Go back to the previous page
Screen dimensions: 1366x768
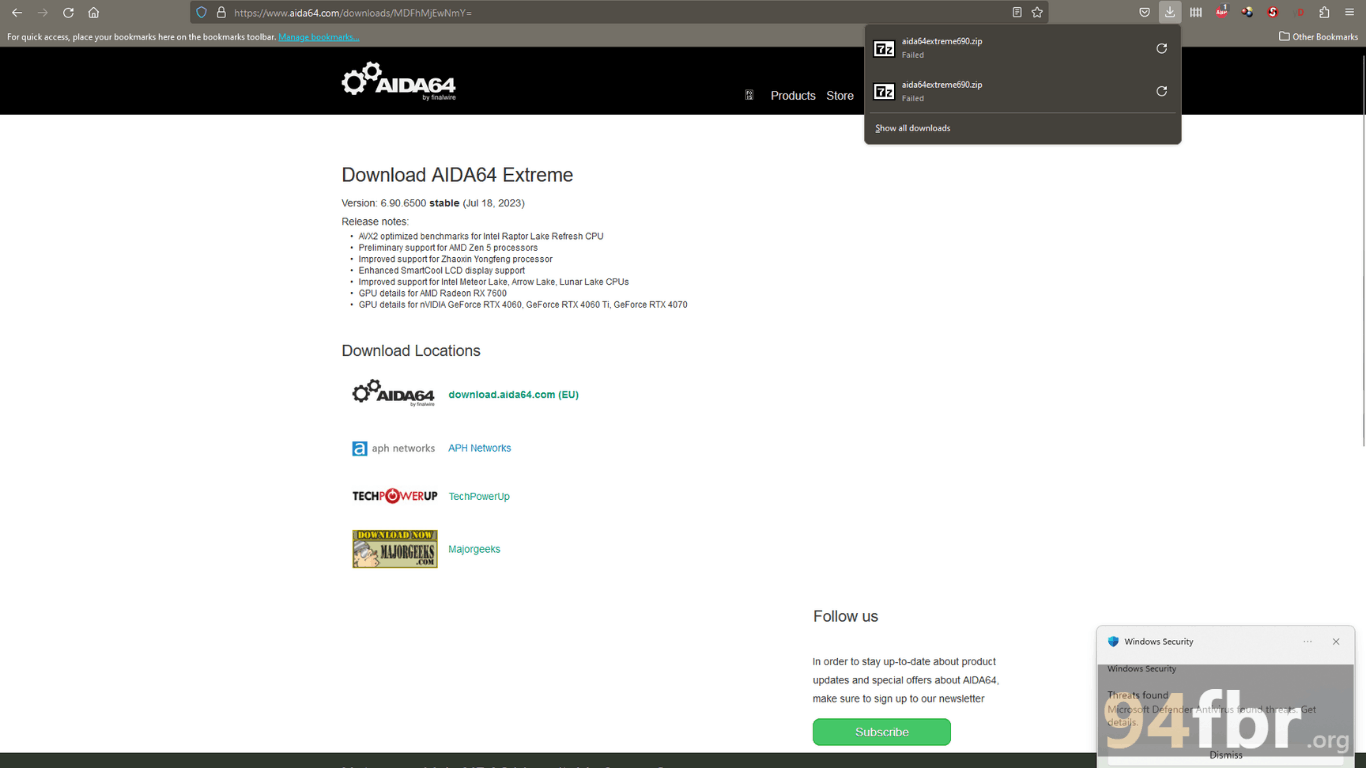[17, 13]
